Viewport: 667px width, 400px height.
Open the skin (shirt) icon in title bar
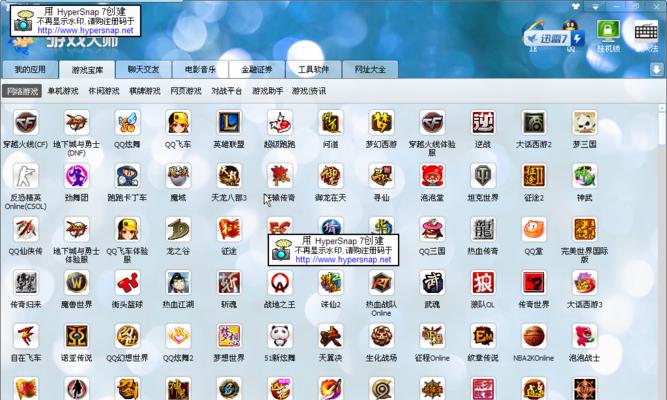575,6
